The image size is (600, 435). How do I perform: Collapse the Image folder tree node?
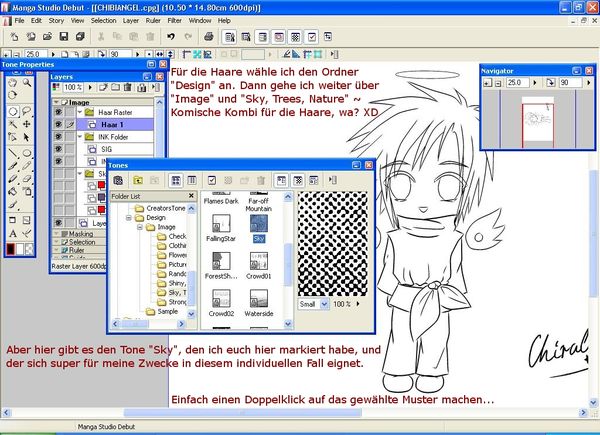[140, 227]
